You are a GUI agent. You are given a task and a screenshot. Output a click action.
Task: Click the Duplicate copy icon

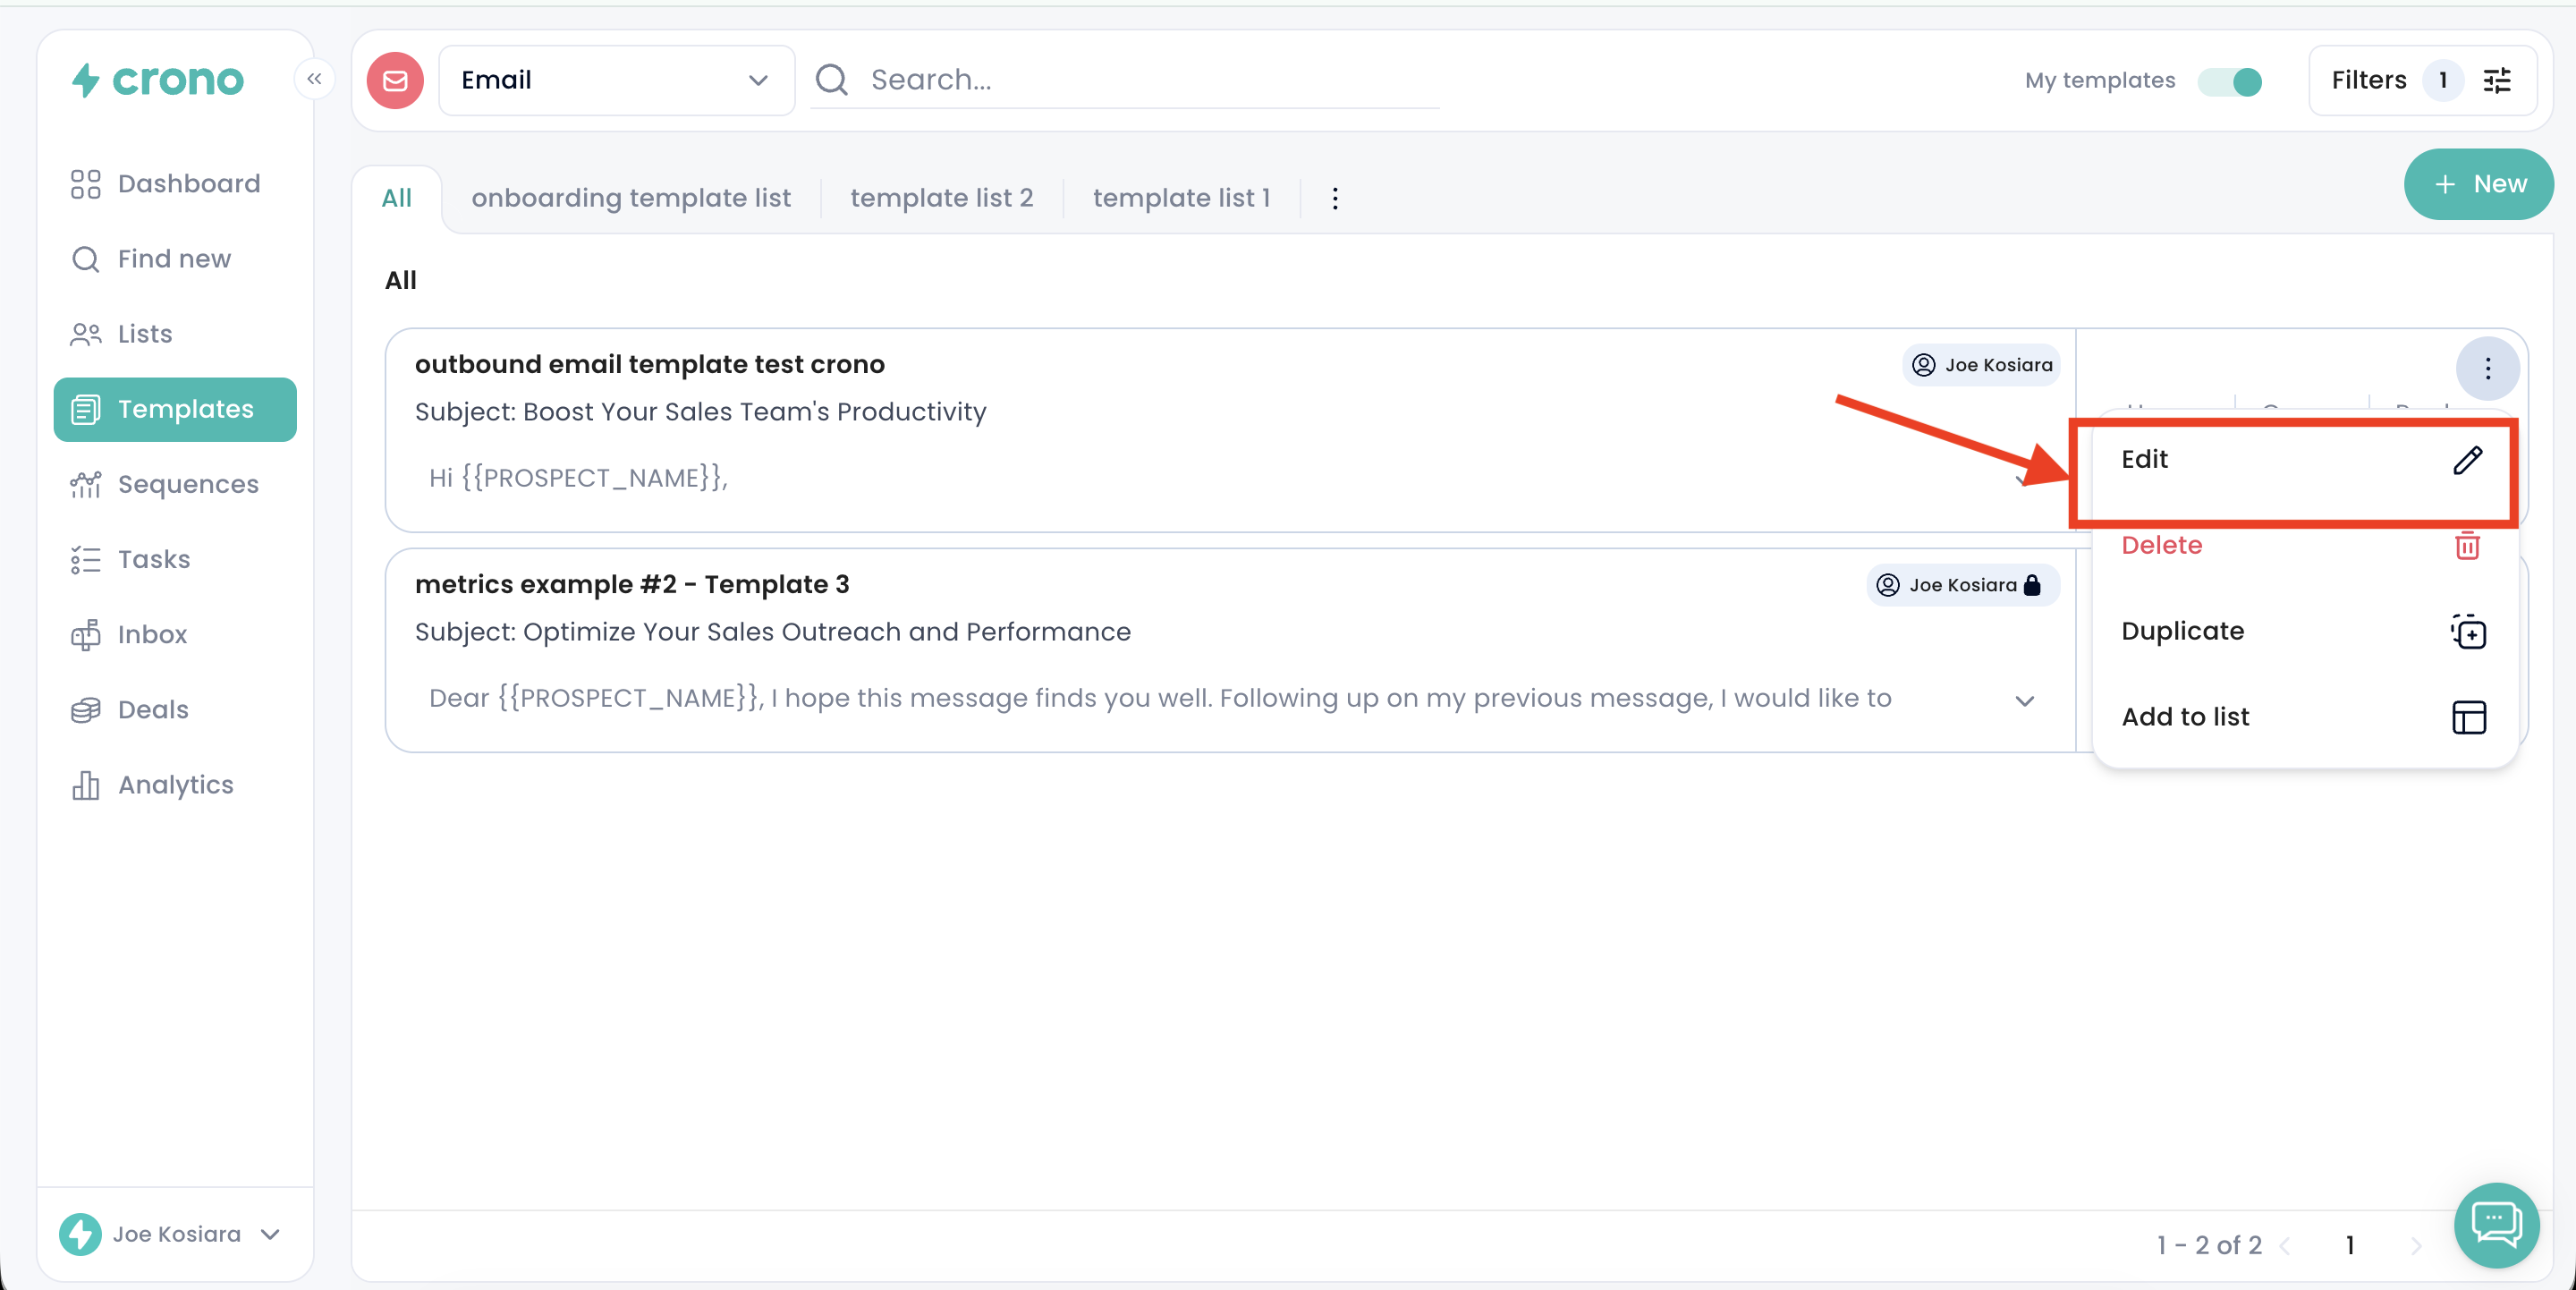[x=2467, y=632]
